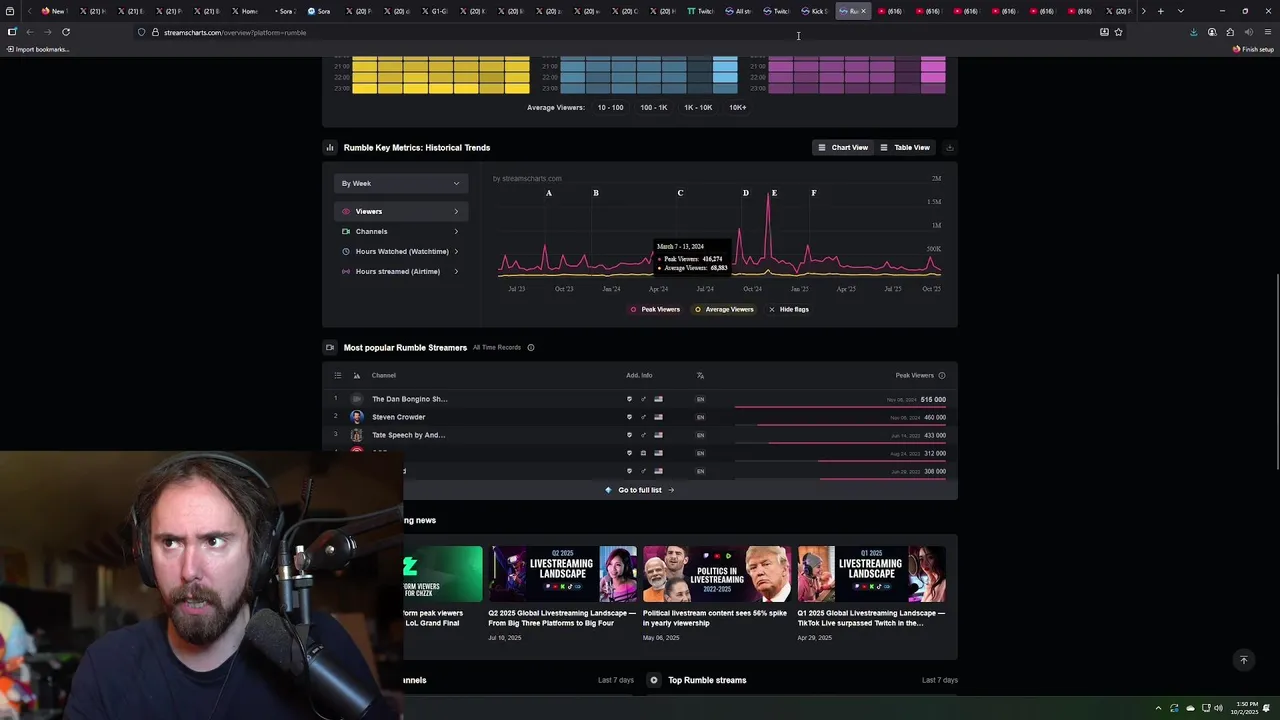Image resolution: width=1280 pixels, height=720 pixels.
Task: Open Q1 2025 Global Livestreaming Landscape article thumbnail
Action: 872,574
